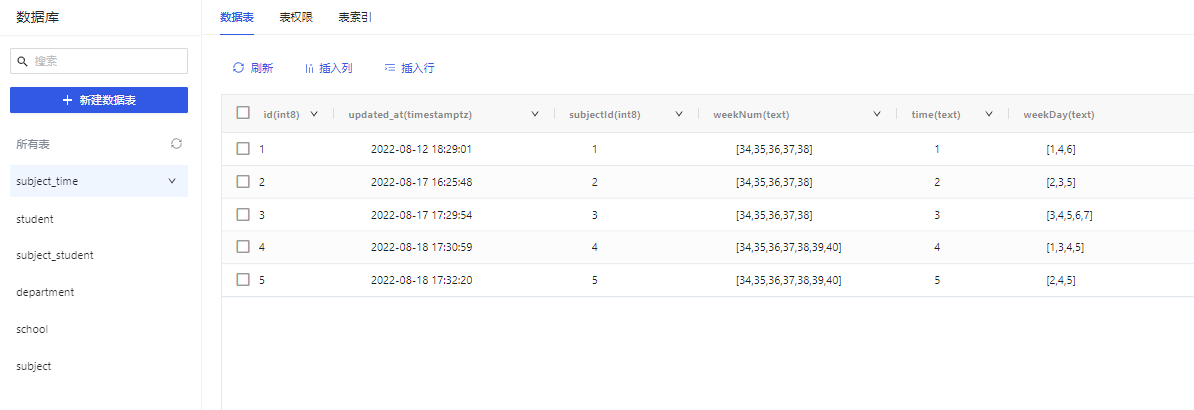Click the 插入列 insert column icon
The image size is (1194, 410).
(x=309, y=68)
